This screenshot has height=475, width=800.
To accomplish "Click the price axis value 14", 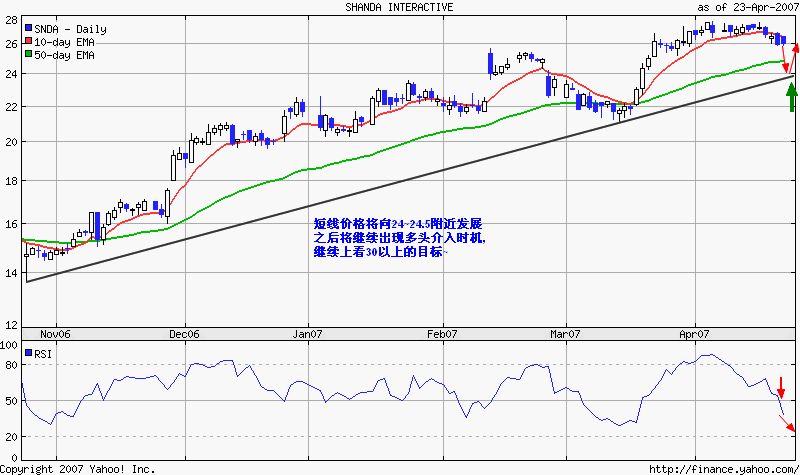I will point(11,273).
